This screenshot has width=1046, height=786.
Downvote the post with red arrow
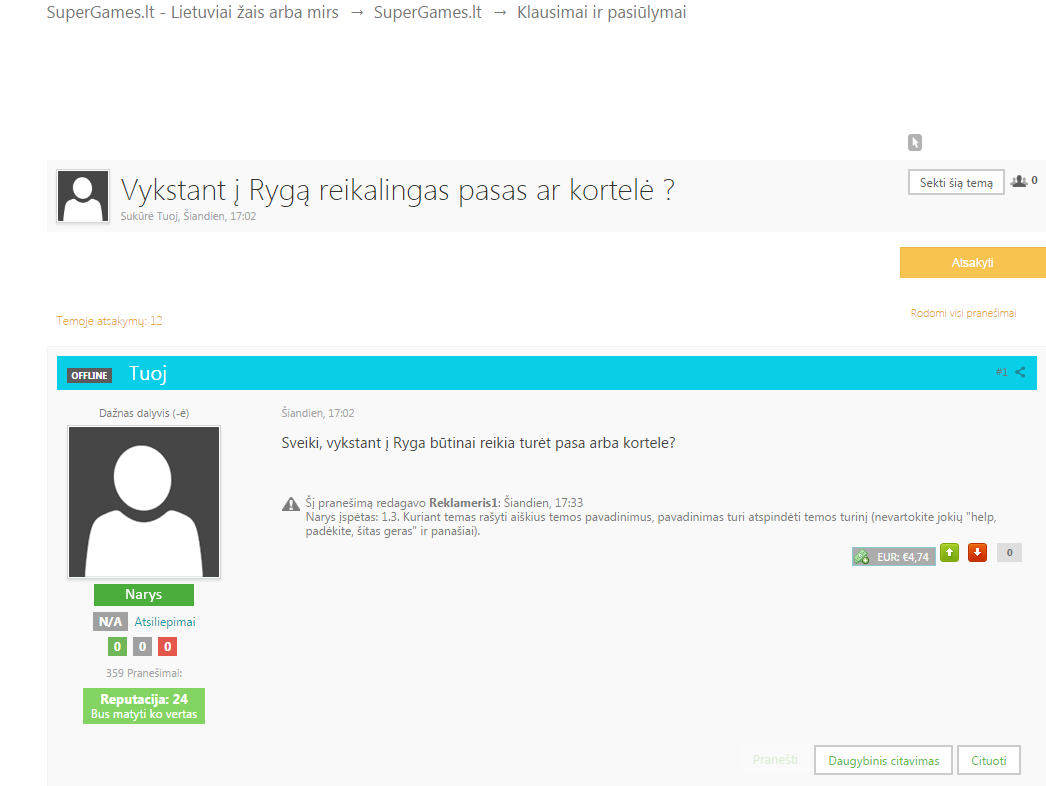point(977,552)
